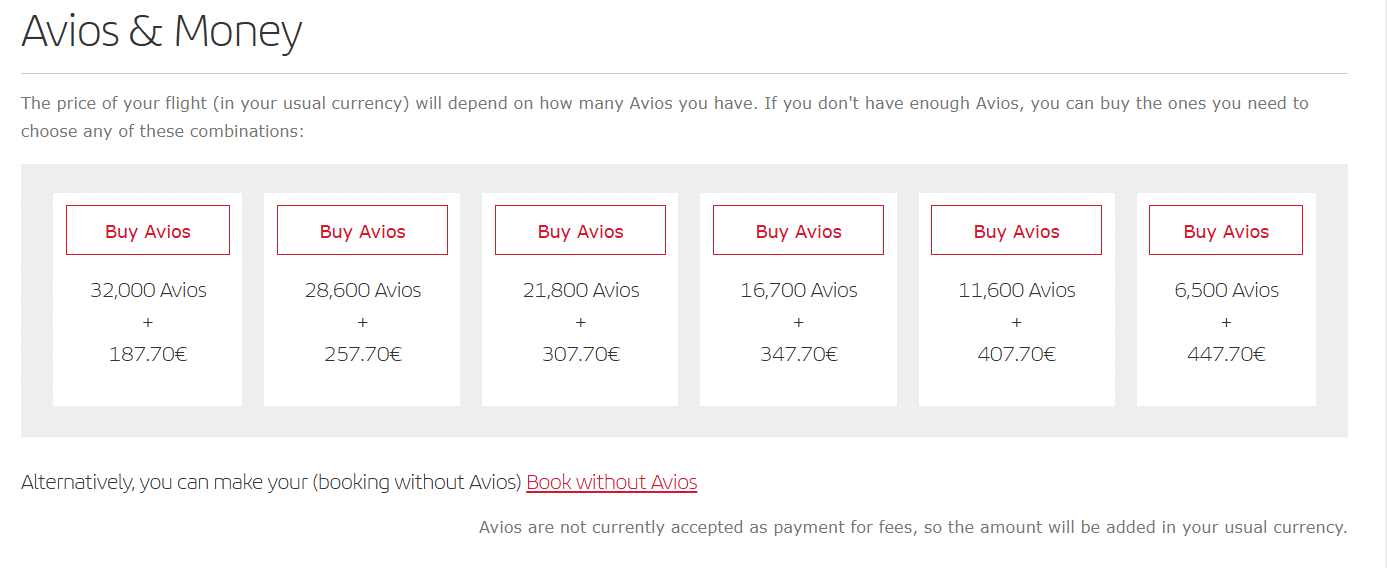
Task: Select the 32,000 Avios amount label
Action: [148, 290]
